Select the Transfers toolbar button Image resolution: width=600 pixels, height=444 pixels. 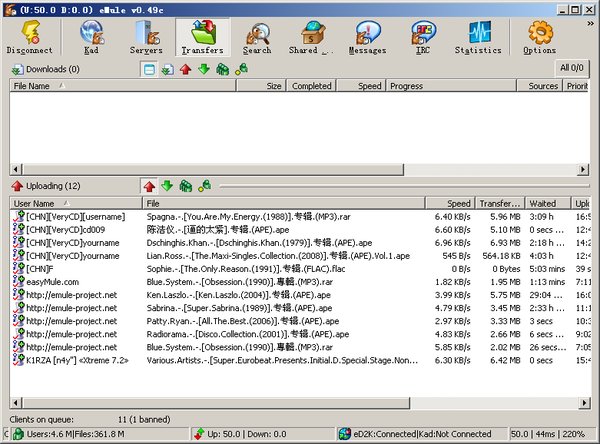tap(203, 38)
